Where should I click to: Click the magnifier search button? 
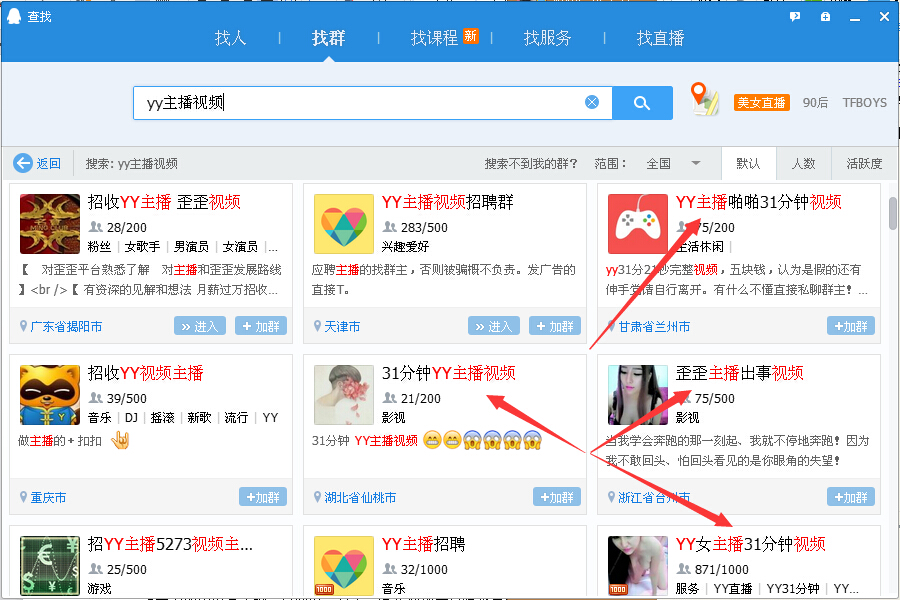pyautogui.click(x=642, y=103)
